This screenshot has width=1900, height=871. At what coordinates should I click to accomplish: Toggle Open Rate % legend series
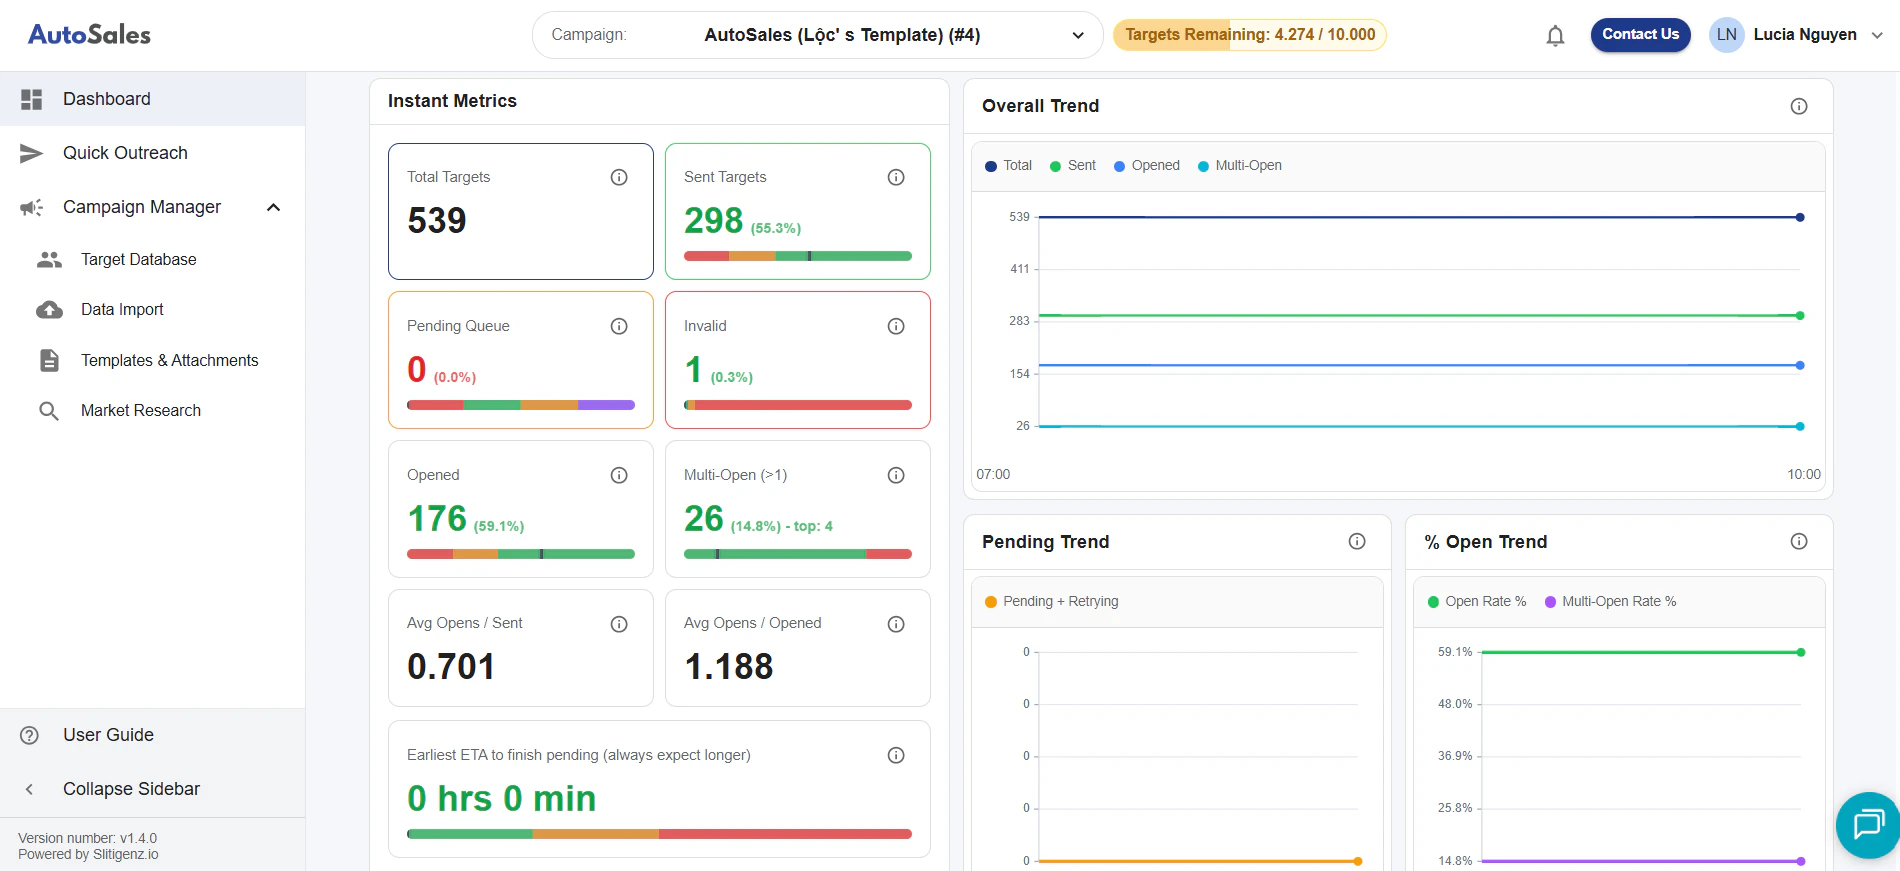(x=1476, y=601)
